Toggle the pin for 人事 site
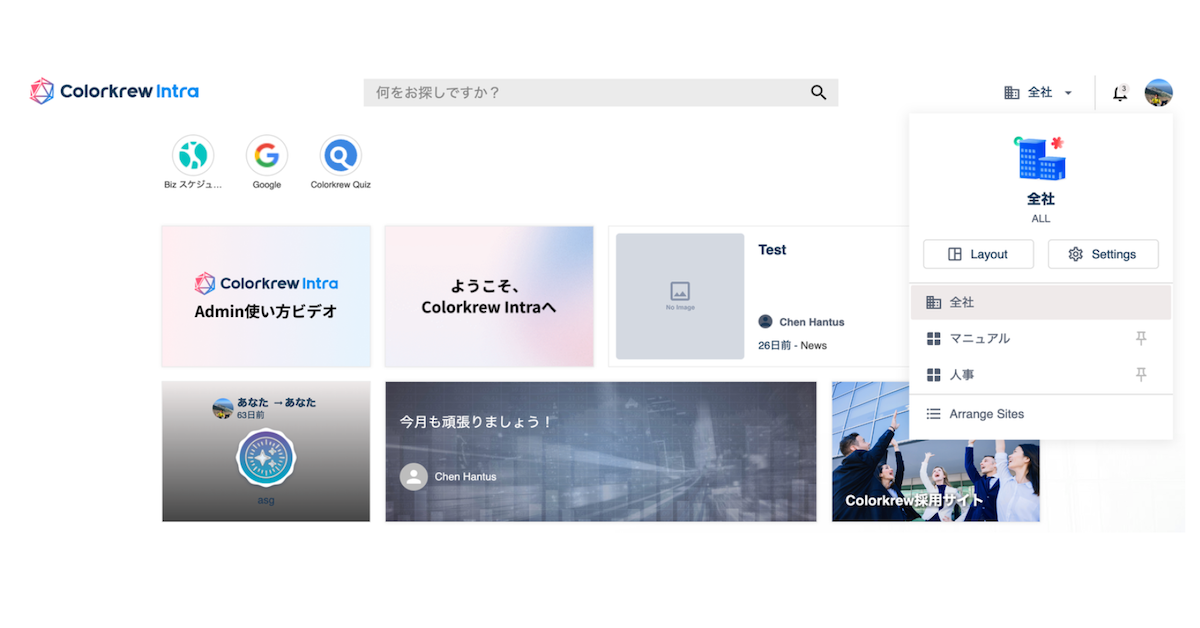This screenshot has width=1200, height=628. [1141, 375]
